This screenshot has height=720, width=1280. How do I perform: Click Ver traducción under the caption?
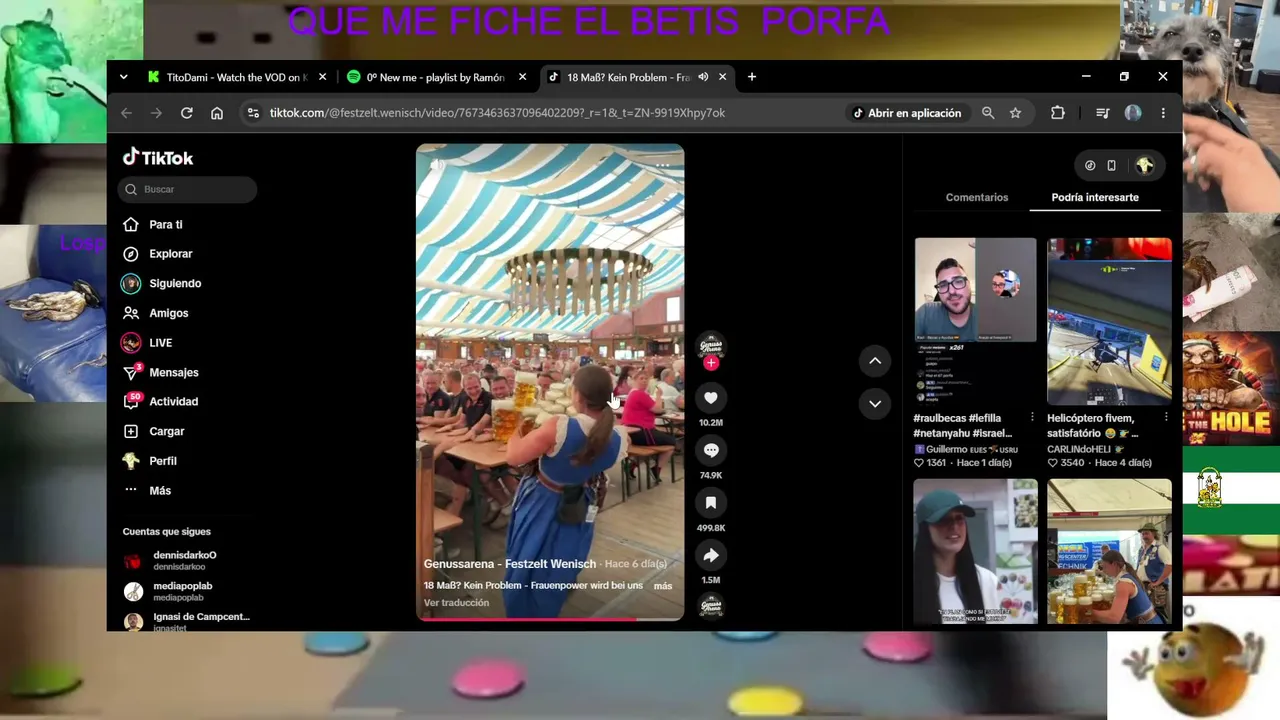point(456,603)
